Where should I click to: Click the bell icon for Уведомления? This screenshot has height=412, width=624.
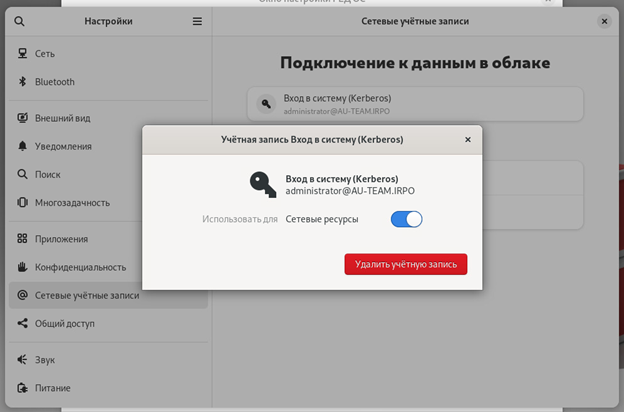pyautogui.click(x=22, y=146)
